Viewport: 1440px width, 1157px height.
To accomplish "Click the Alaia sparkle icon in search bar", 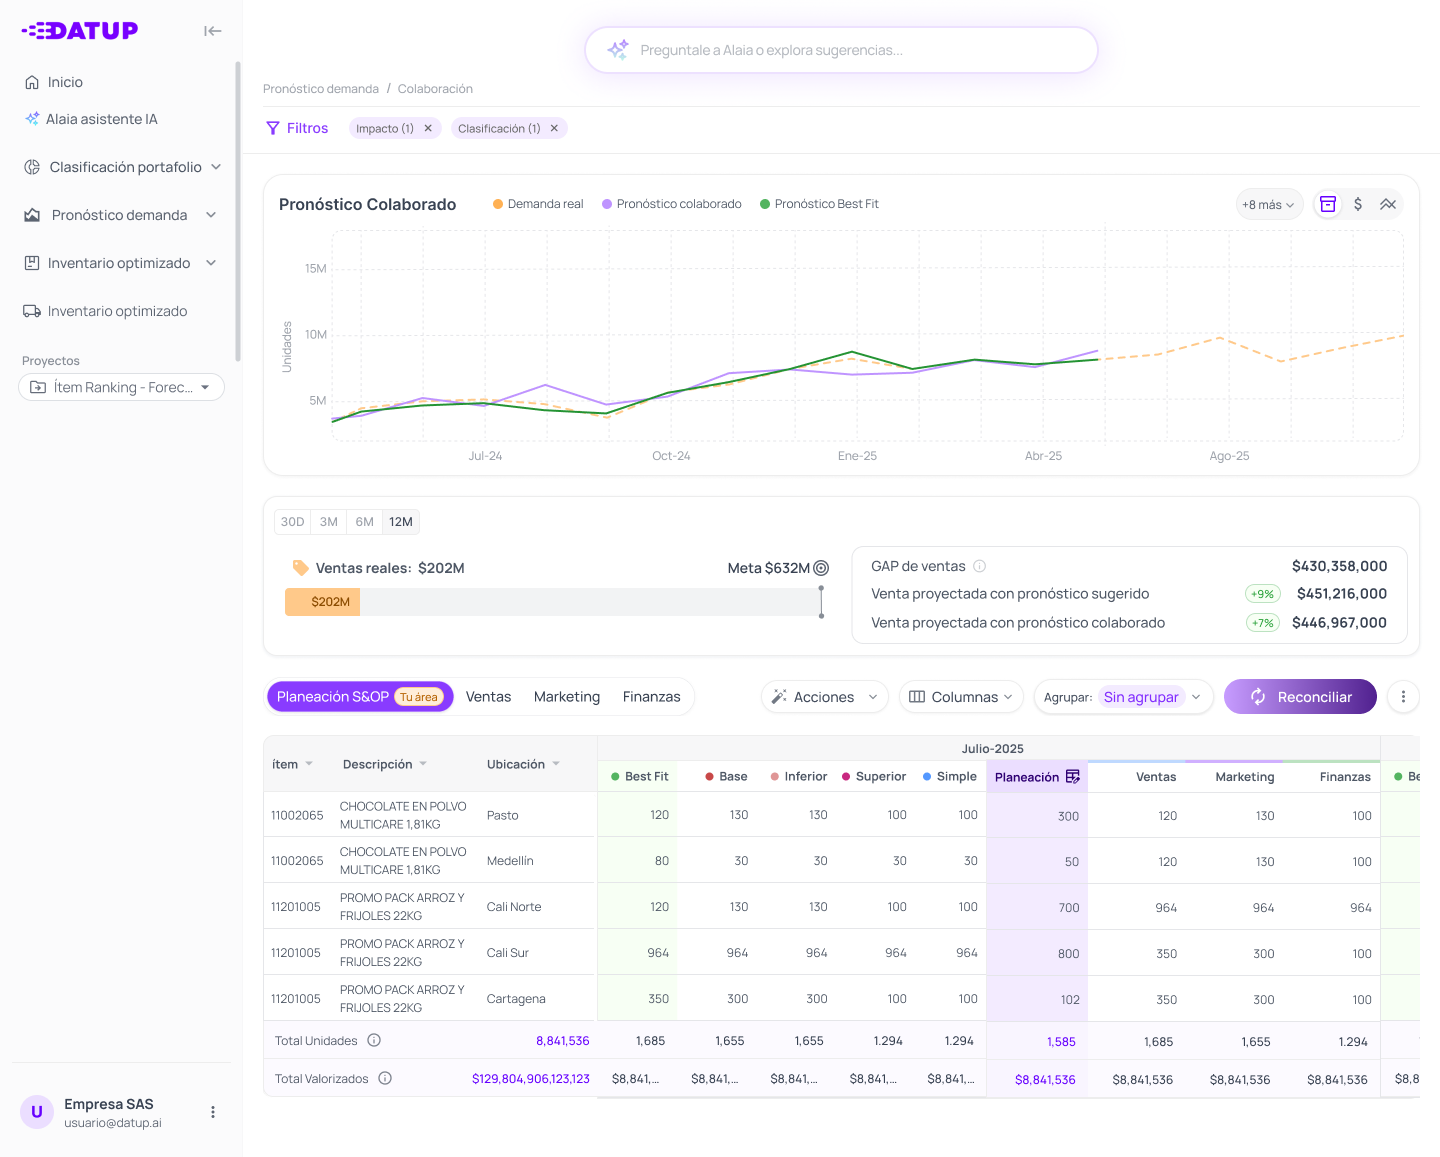I will [x=618, y=49].
